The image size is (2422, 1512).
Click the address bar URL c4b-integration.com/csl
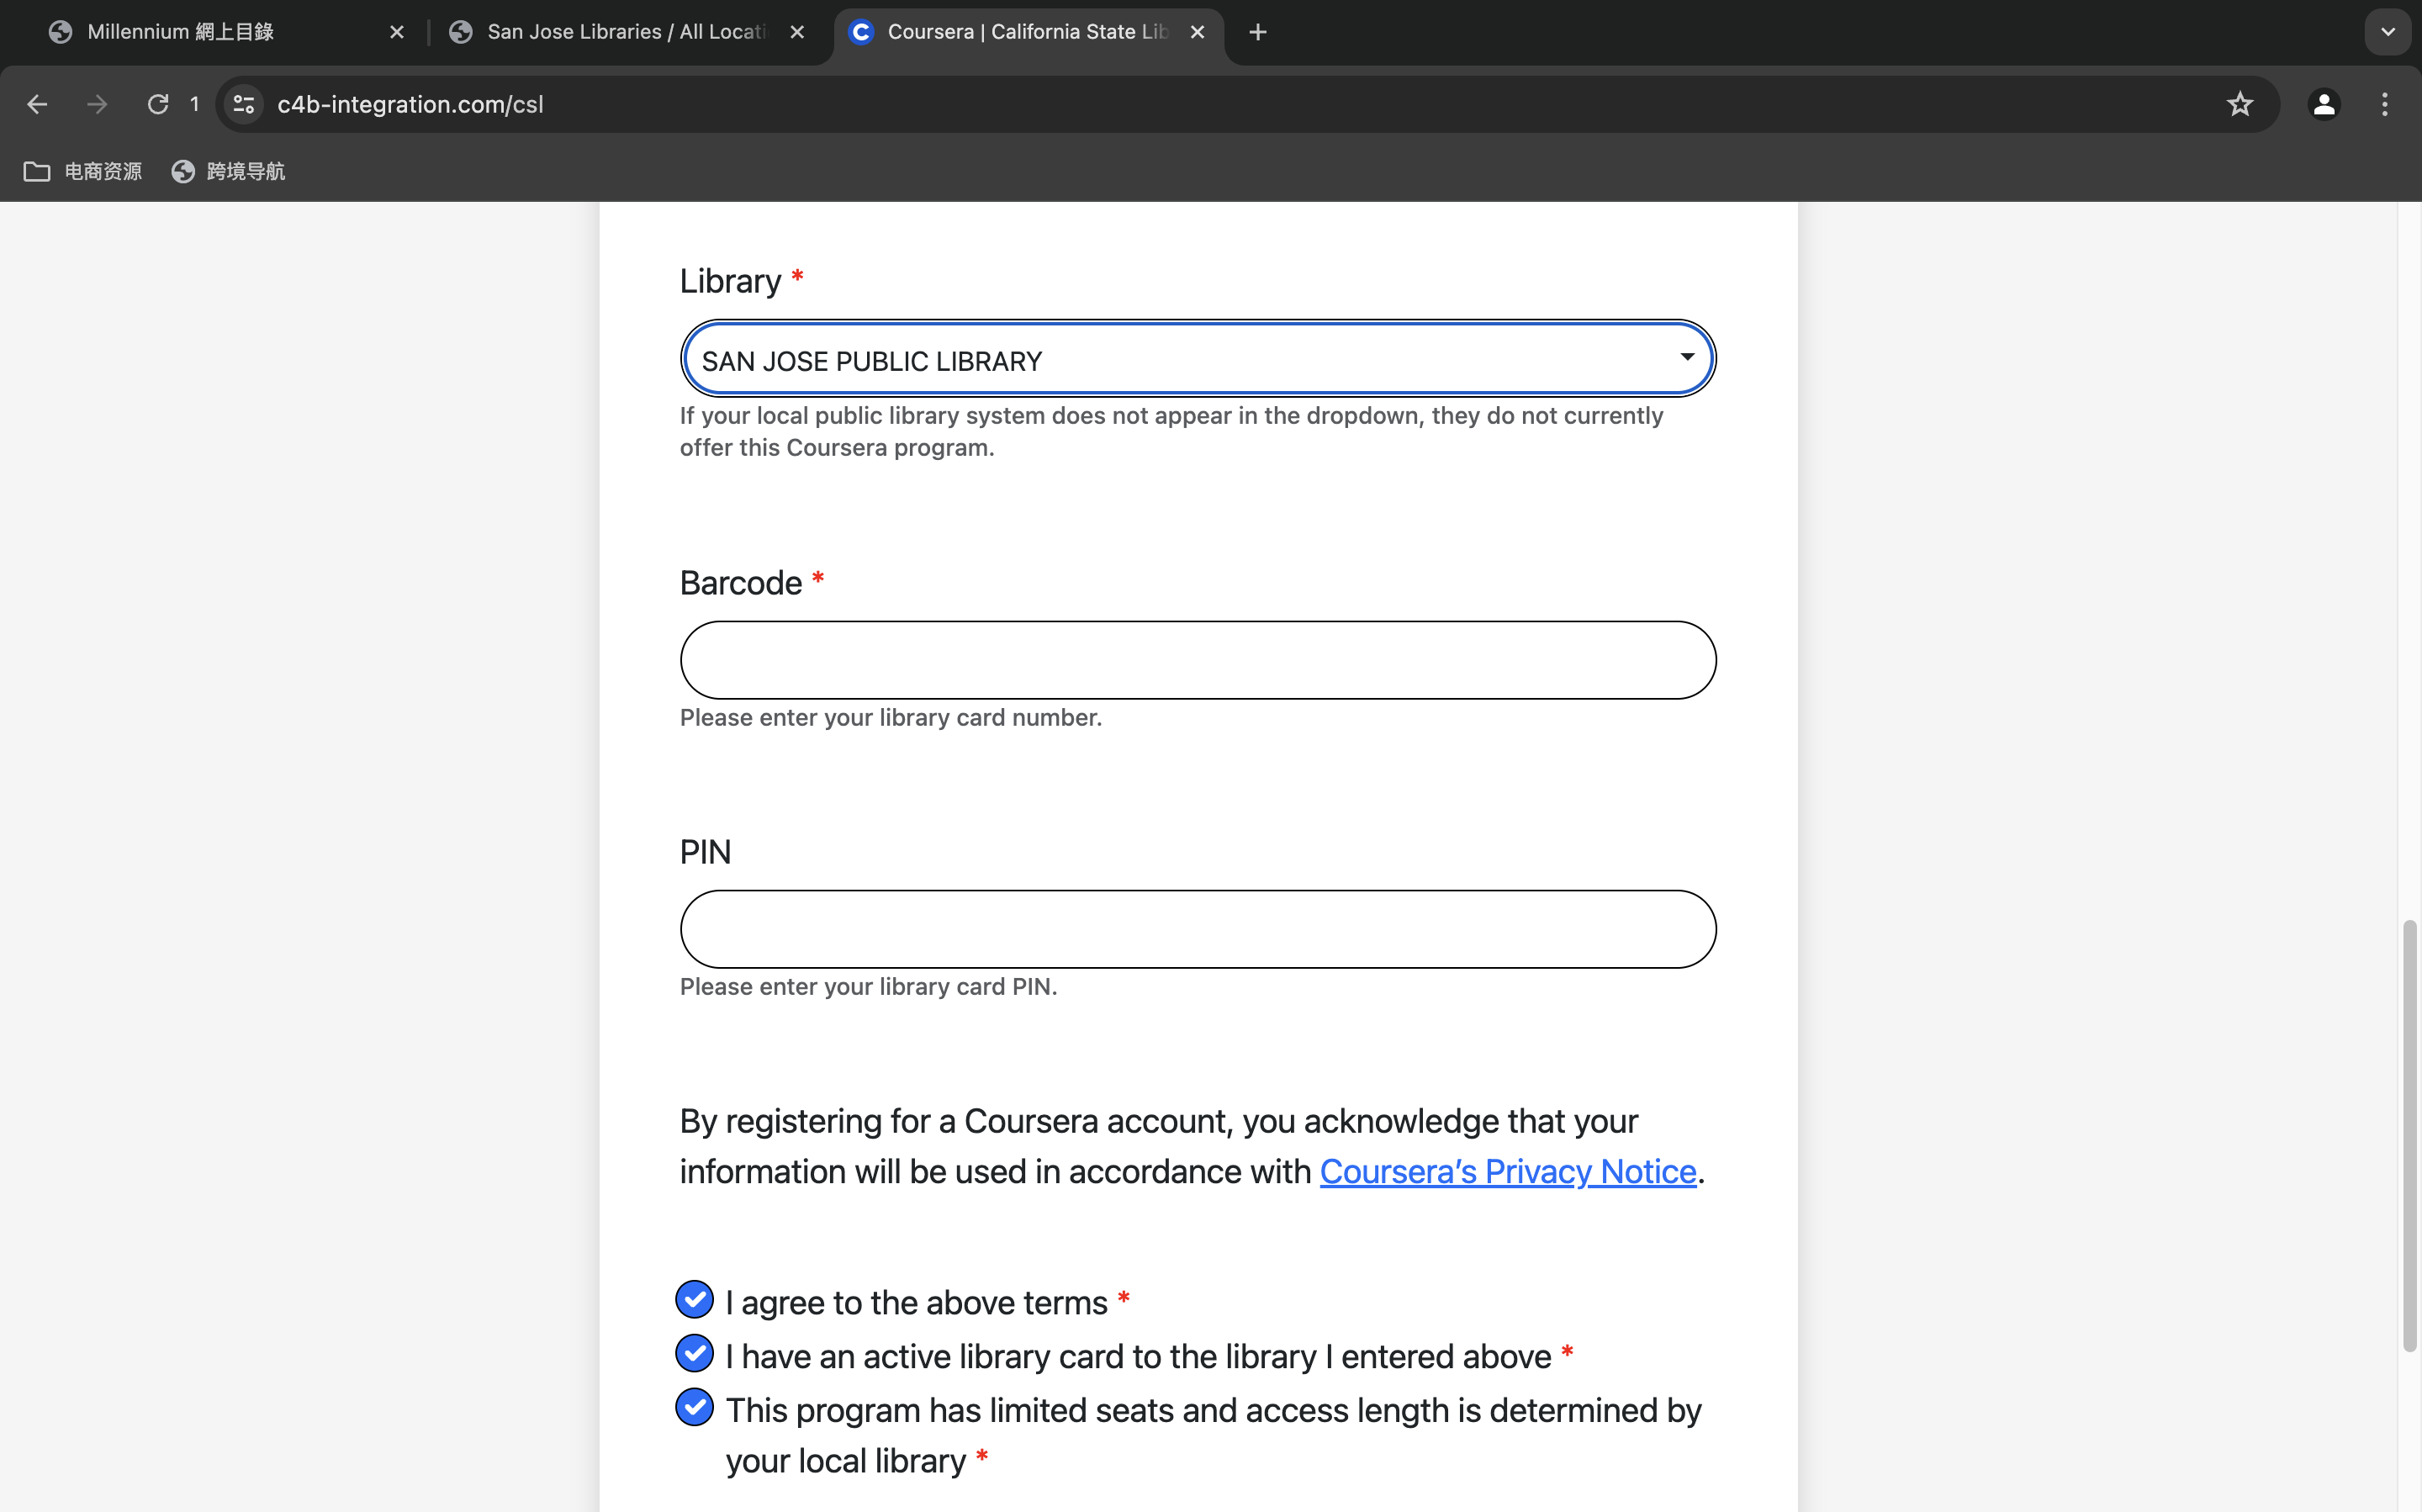pos(410,104)
